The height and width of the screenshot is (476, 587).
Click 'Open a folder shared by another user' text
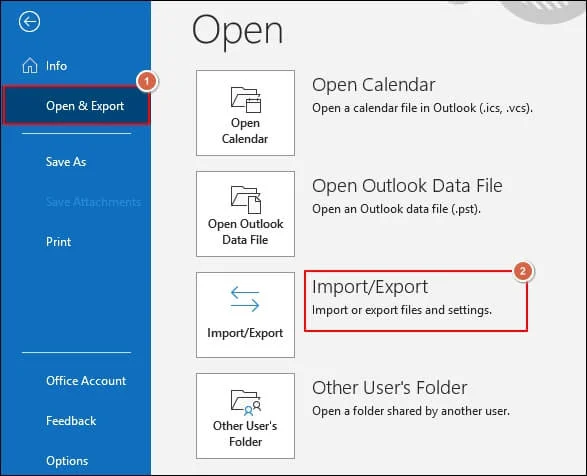pyautogui.click(x=411, y=411)
